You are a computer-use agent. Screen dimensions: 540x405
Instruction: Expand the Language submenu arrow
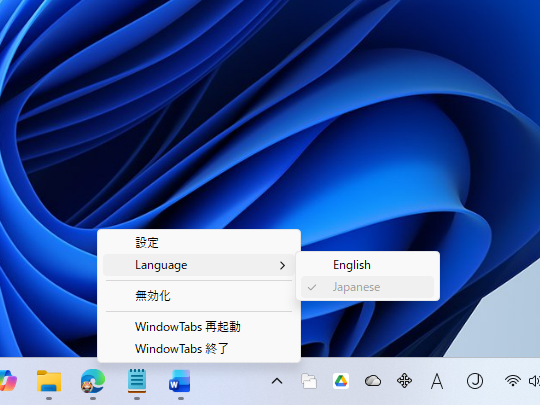(x=282, y=266)
